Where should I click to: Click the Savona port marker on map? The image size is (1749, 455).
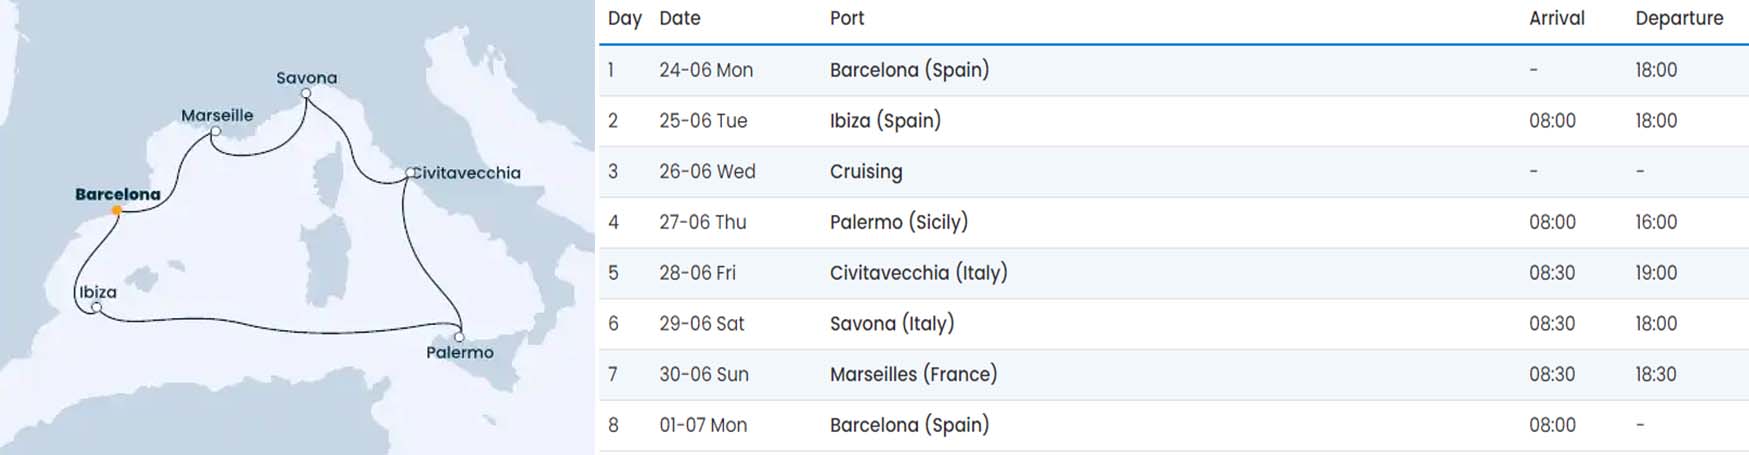pyautogui.click(x=306, y=93)
